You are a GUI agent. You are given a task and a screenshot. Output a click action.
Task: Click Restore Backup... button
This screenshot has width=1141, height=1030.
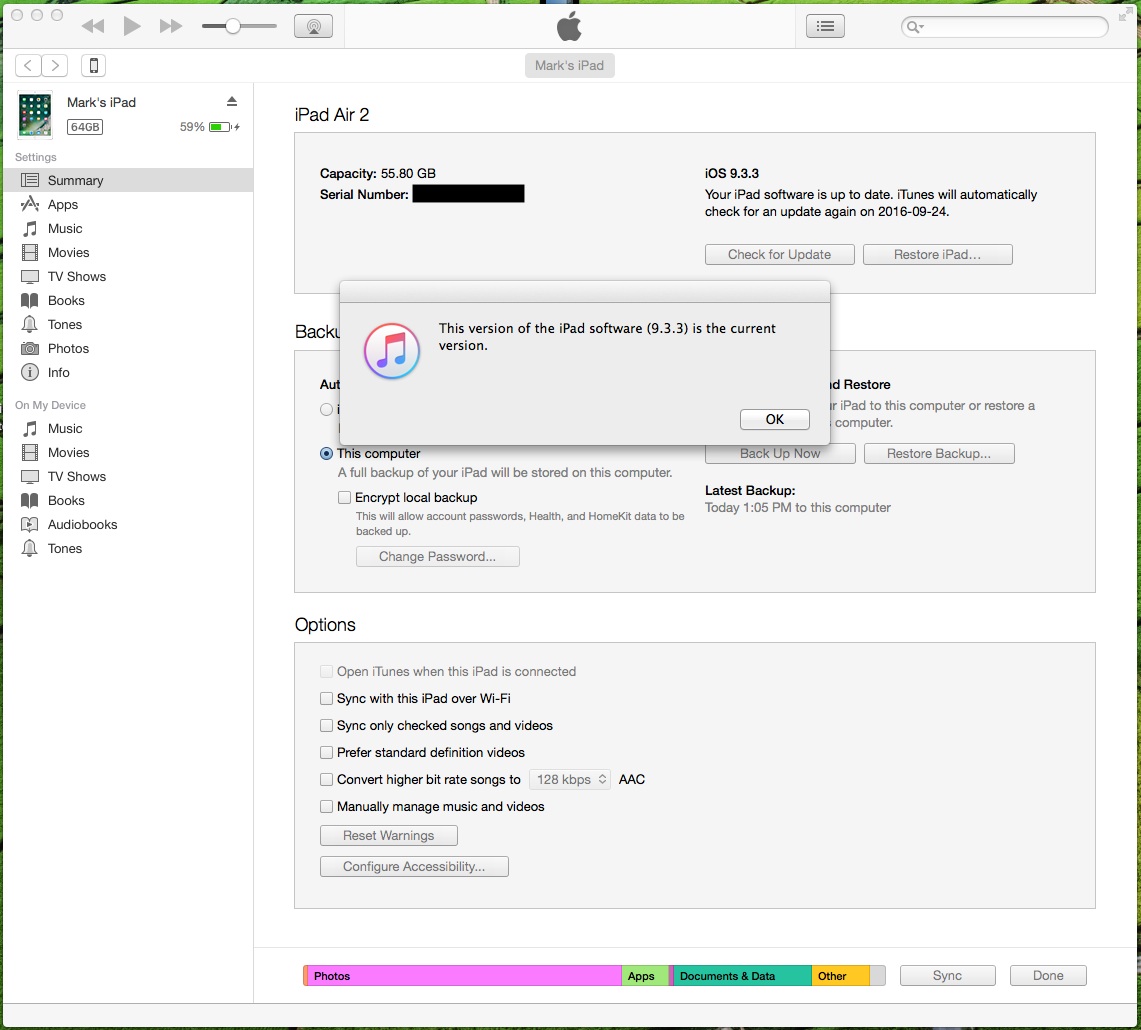939,453
